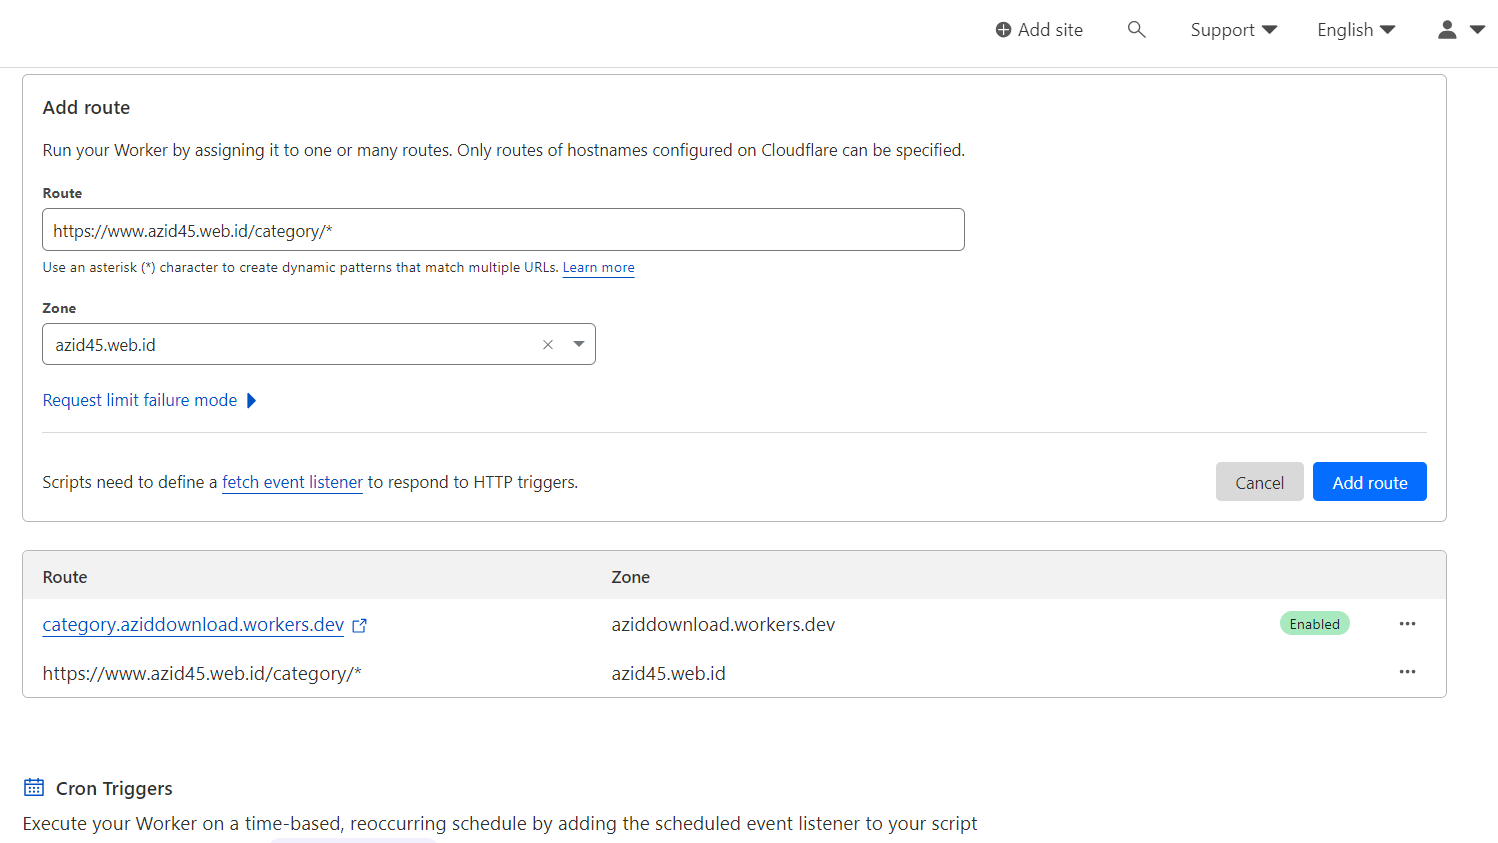1498x843 pixels.
Task: Open the user account profile icon
Action: 1447,30
